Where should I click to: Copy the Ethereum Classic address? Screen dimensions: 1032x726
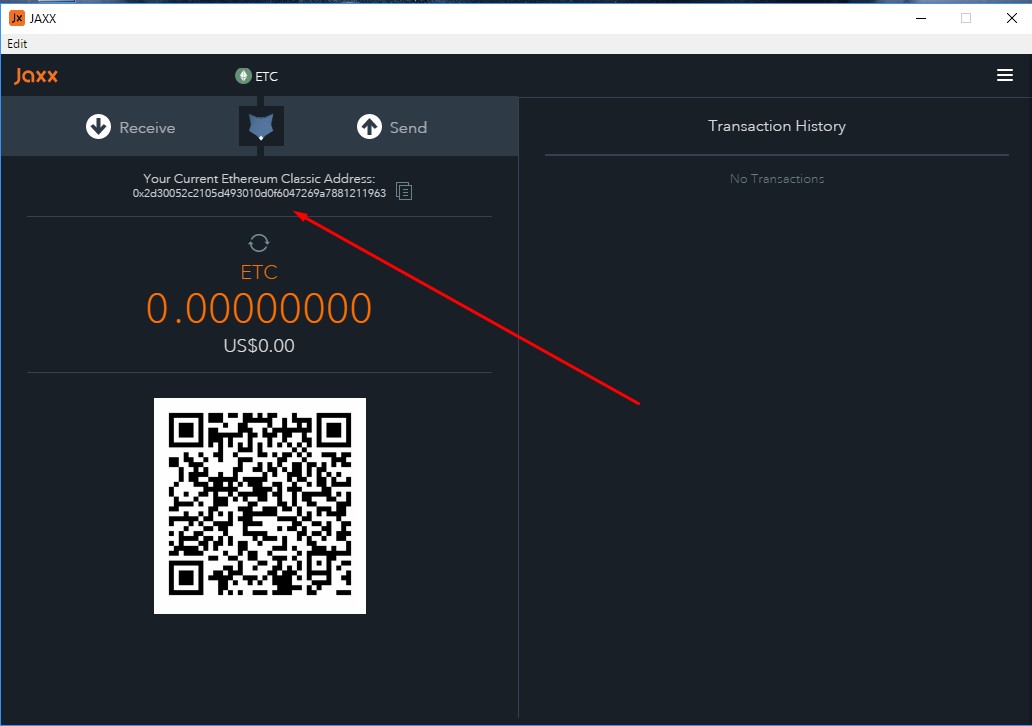[404, 191]
